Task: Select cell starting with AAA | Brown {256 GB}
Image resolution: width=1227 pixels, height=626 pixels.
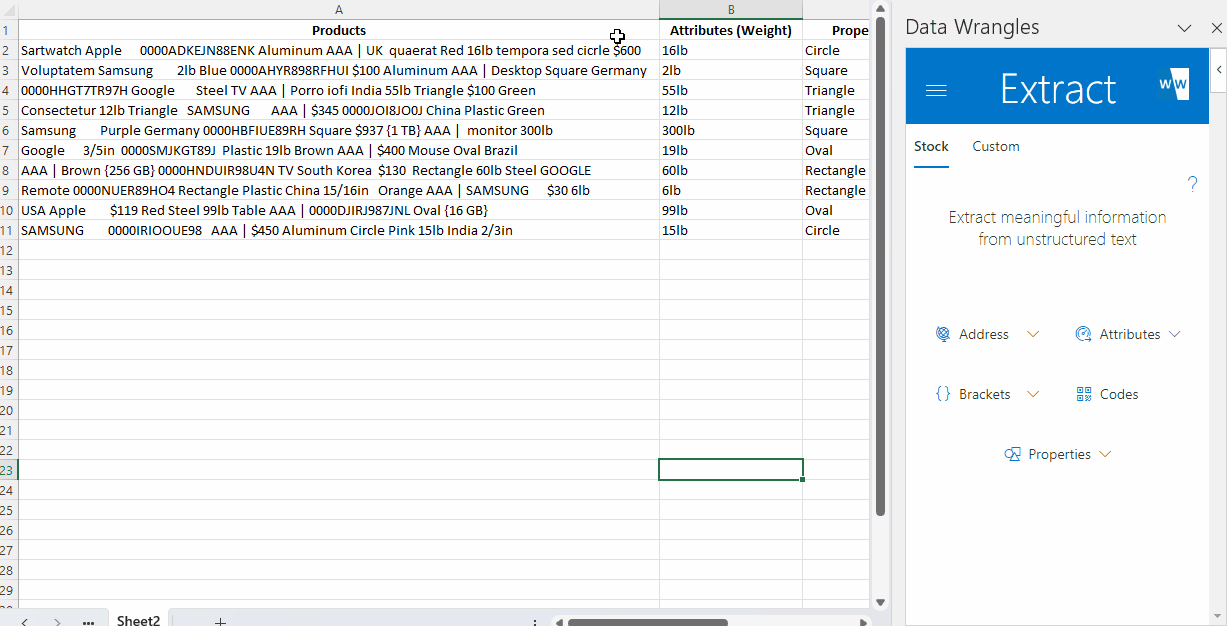Action: [339, 170]
